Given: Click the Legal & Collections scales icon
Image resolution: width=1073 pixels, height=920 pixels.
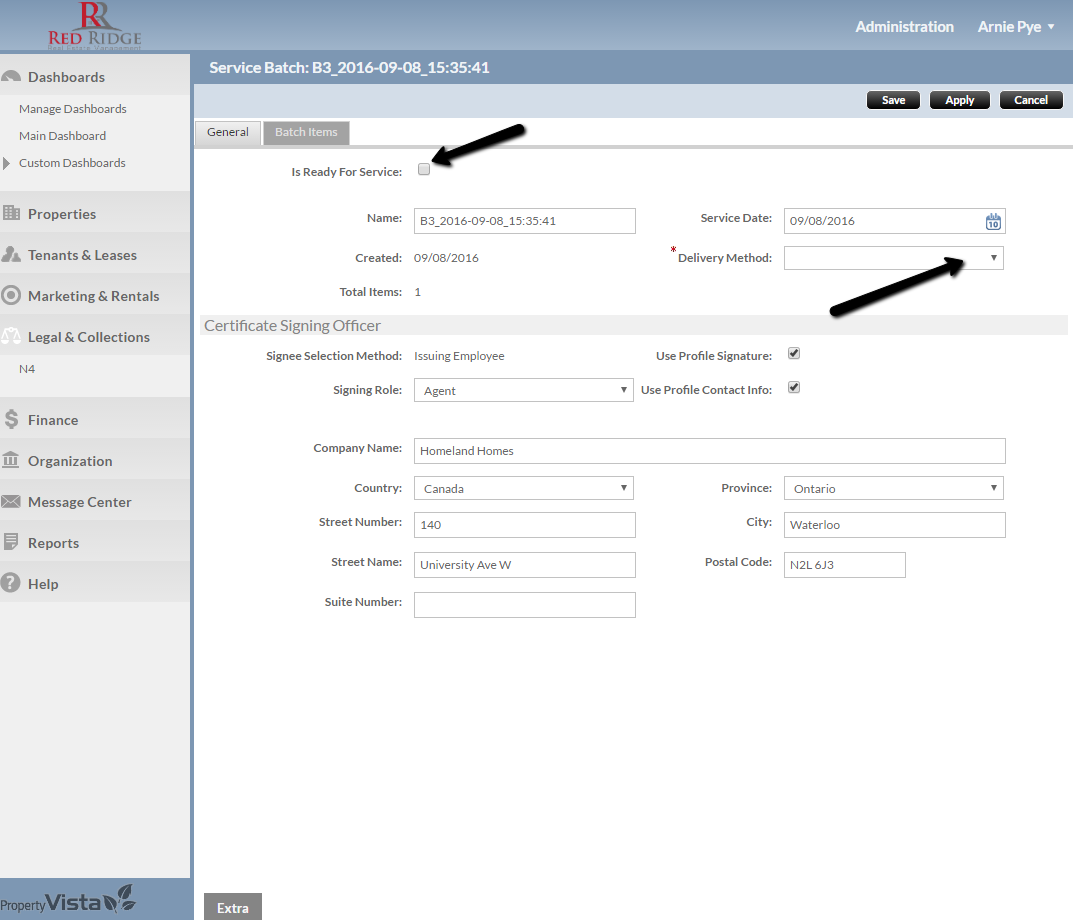Looking at the screenshot, I should [12, 337].
